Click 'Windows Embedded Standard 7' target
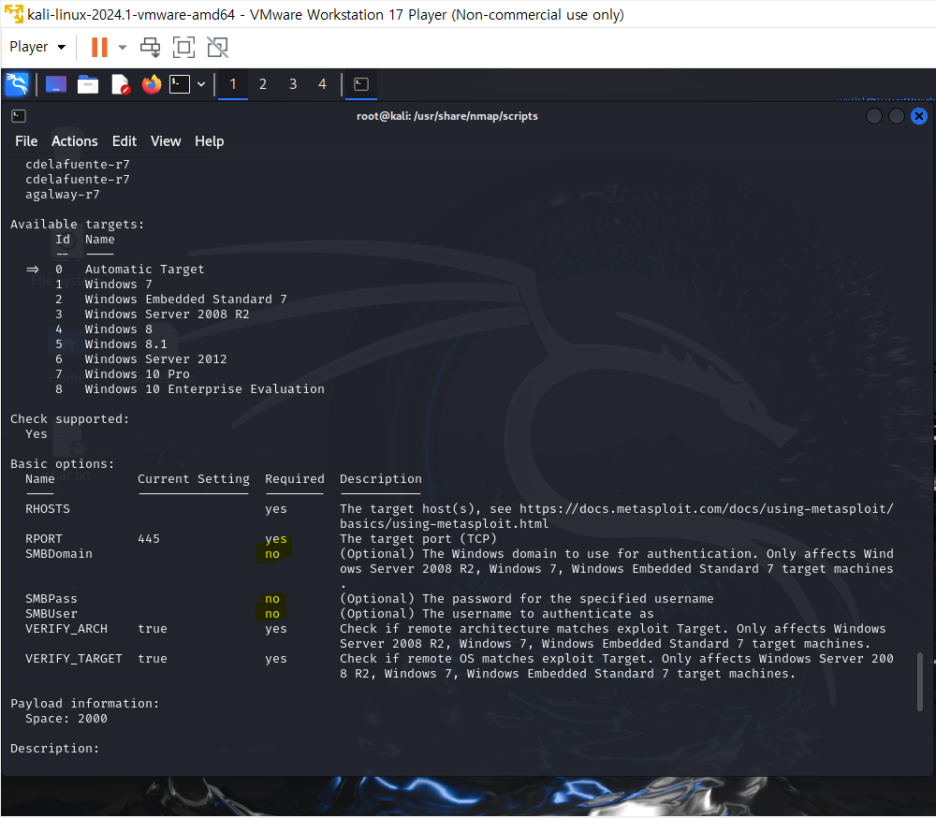Screen dimensions: 936x818 point(186,299)
